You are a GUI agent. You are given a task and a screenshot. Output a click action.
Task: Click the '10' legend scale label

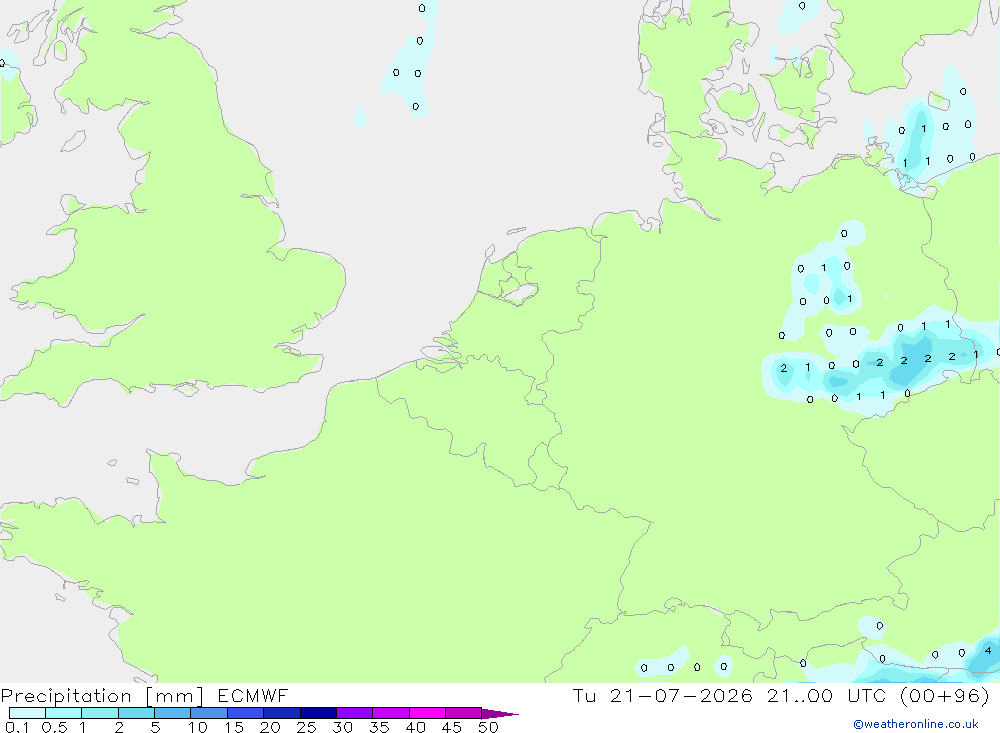[198, 727]
